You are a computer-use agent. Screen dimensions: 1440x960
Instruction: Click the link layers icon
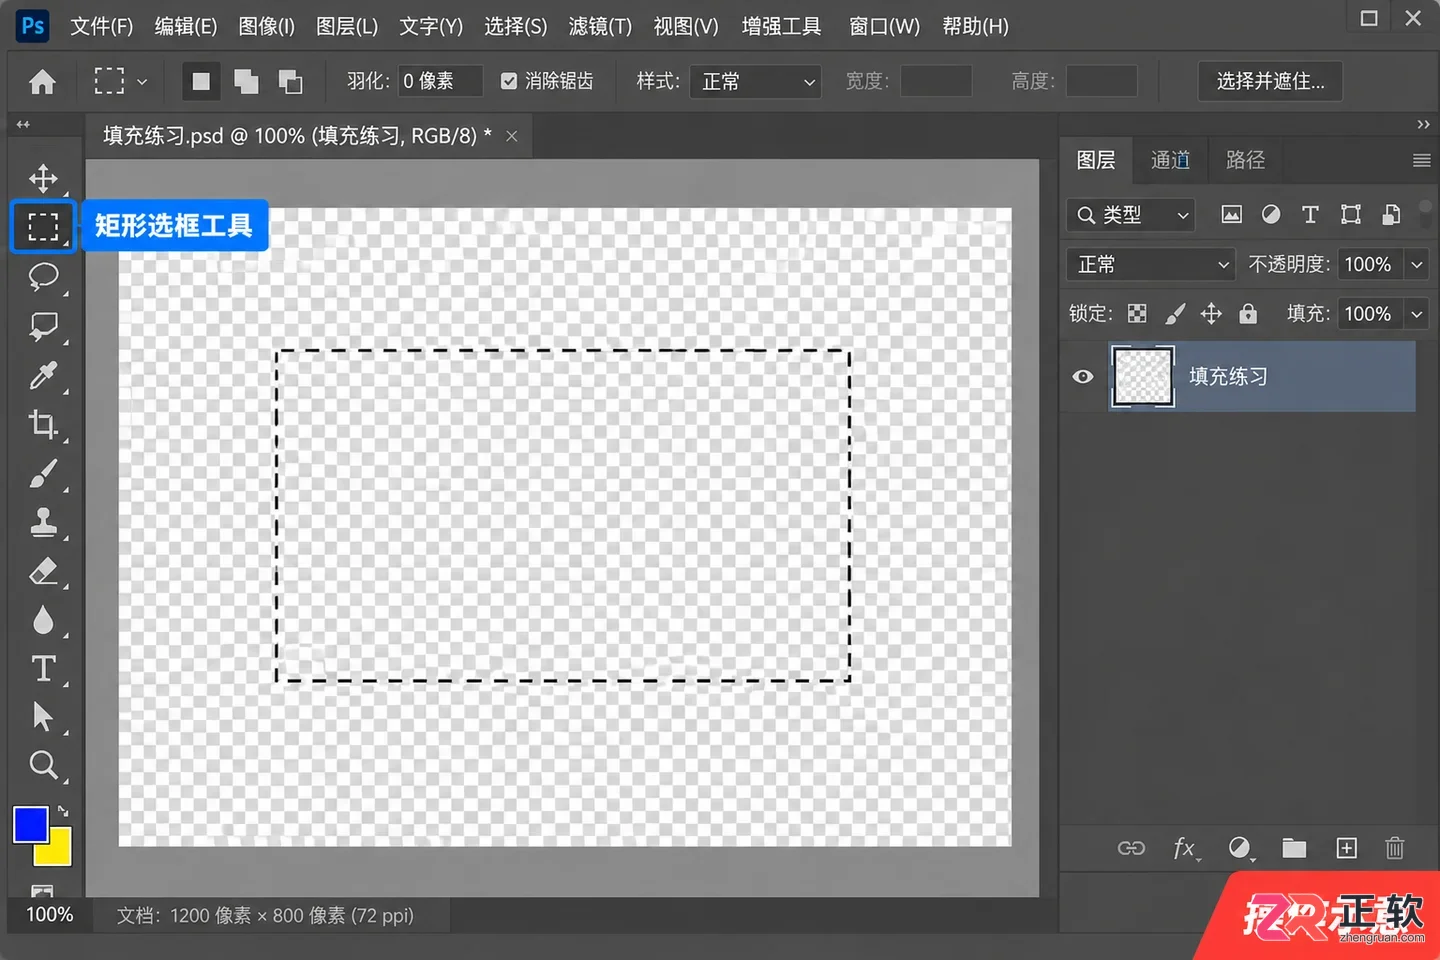click(x=1131, y=848)
